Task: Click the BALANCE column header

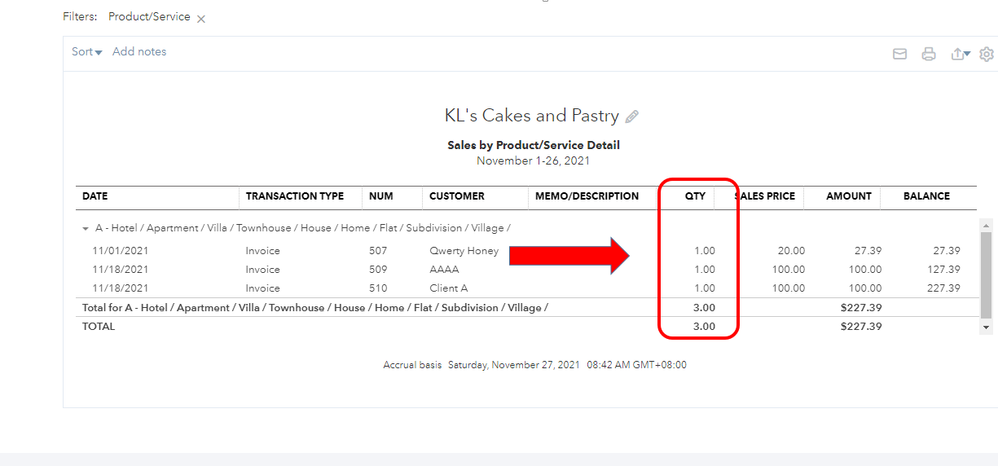Action: pyautogui.click(x=926, y=196)
